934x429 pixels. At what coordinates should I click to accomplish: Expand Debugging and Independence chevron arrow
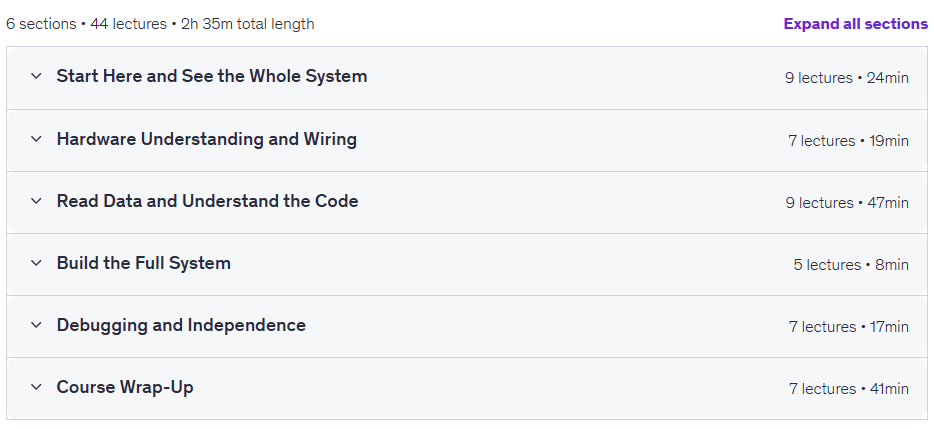tap(36, 325)
